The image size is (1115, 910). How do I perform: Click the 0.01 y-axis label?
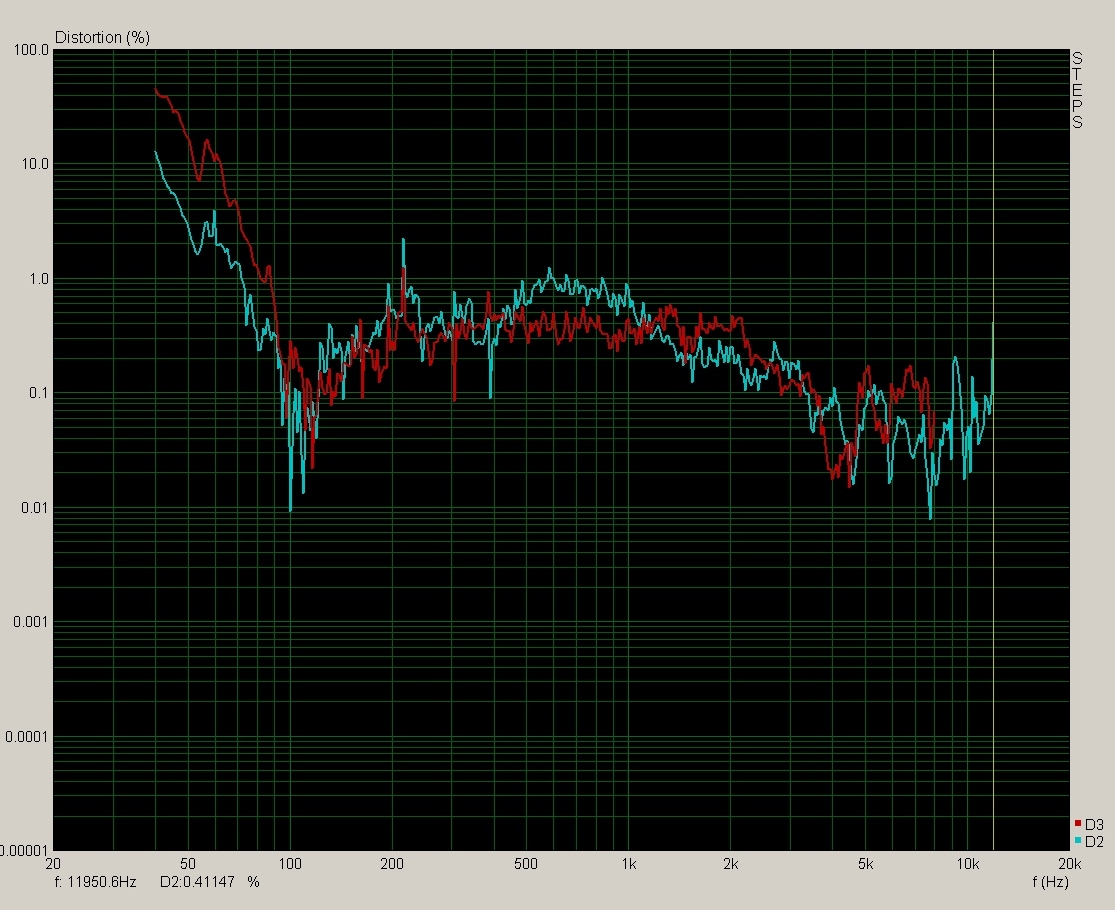34,508
